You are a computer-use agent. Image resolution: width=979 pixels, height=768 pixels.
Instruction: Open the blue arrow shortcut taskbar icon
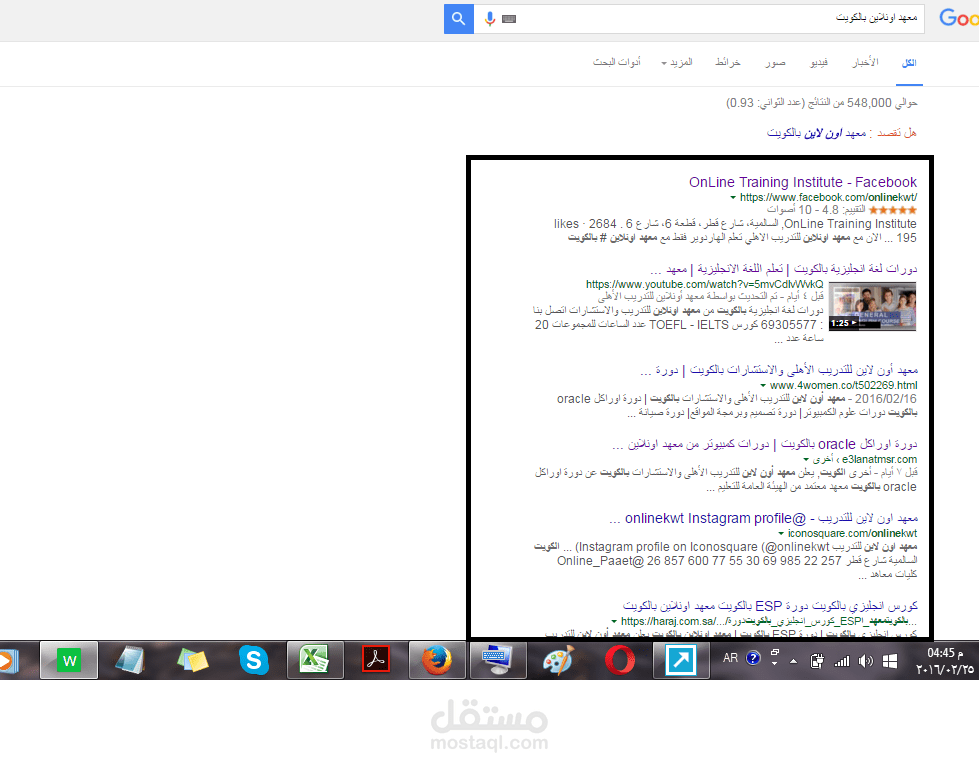[x=681, y=659]
